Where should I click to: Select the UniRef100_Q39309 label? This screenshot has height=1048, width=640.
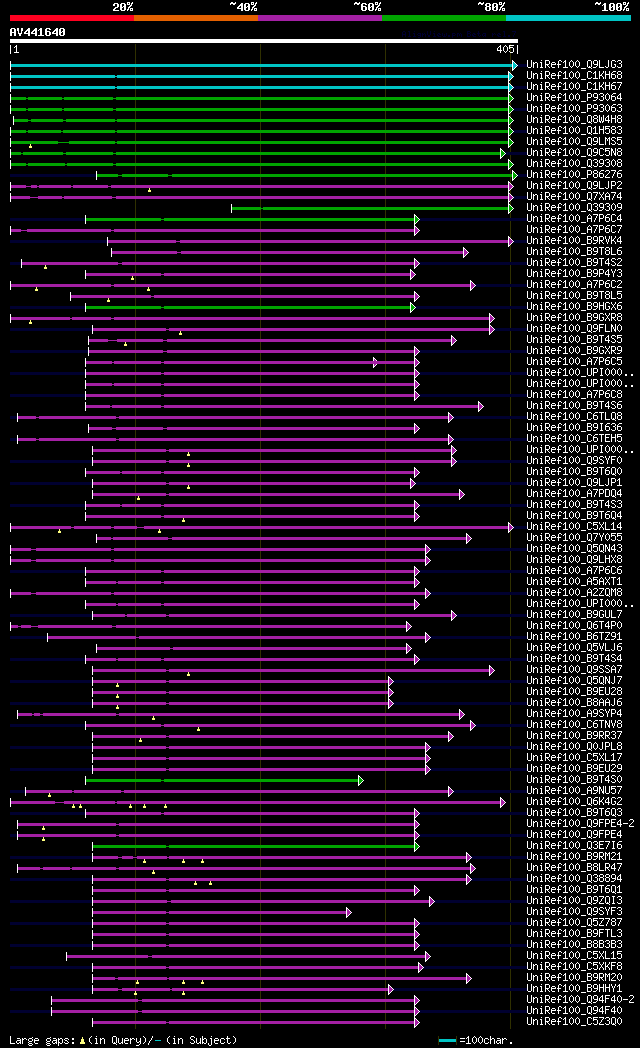point(574,208)
